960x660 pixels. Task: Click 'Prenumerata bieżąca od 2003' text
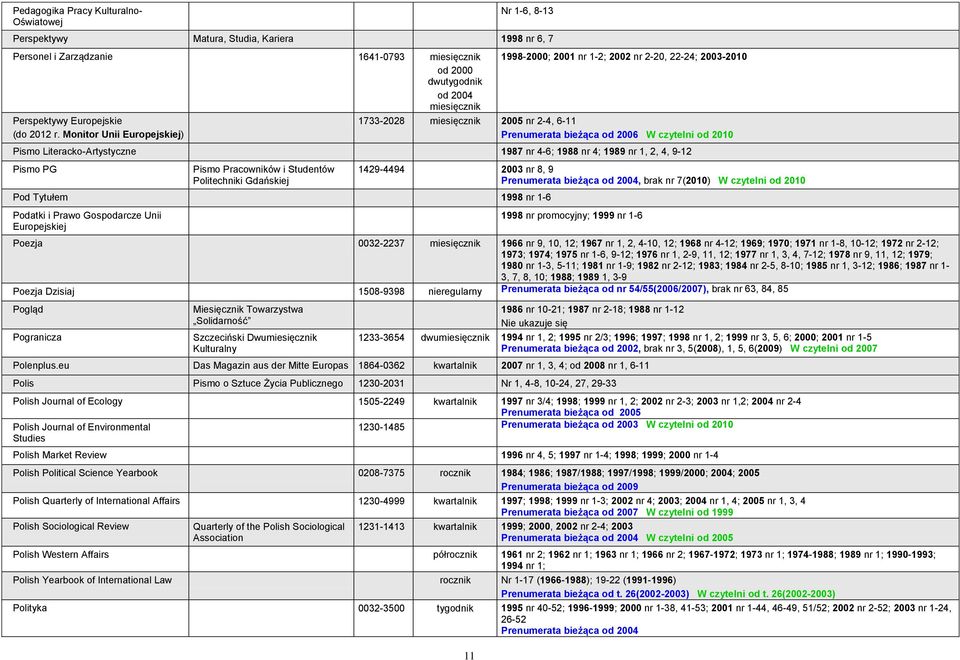pos(569,425)
